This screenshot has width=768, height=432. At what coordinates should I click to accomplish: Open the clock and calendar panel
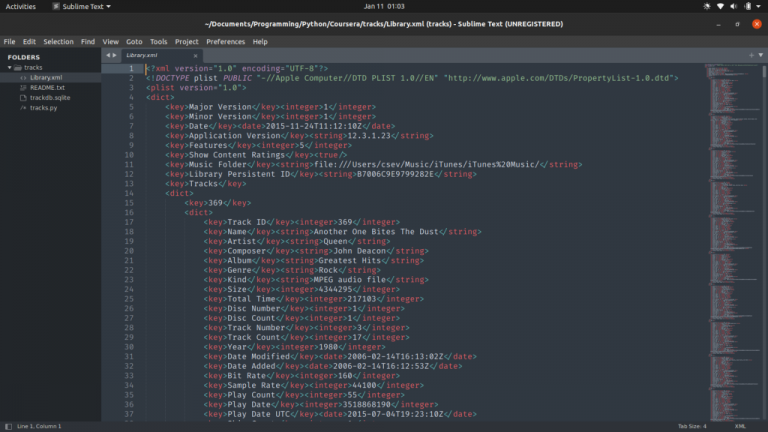pyautogui.click(x=384, y=6)
